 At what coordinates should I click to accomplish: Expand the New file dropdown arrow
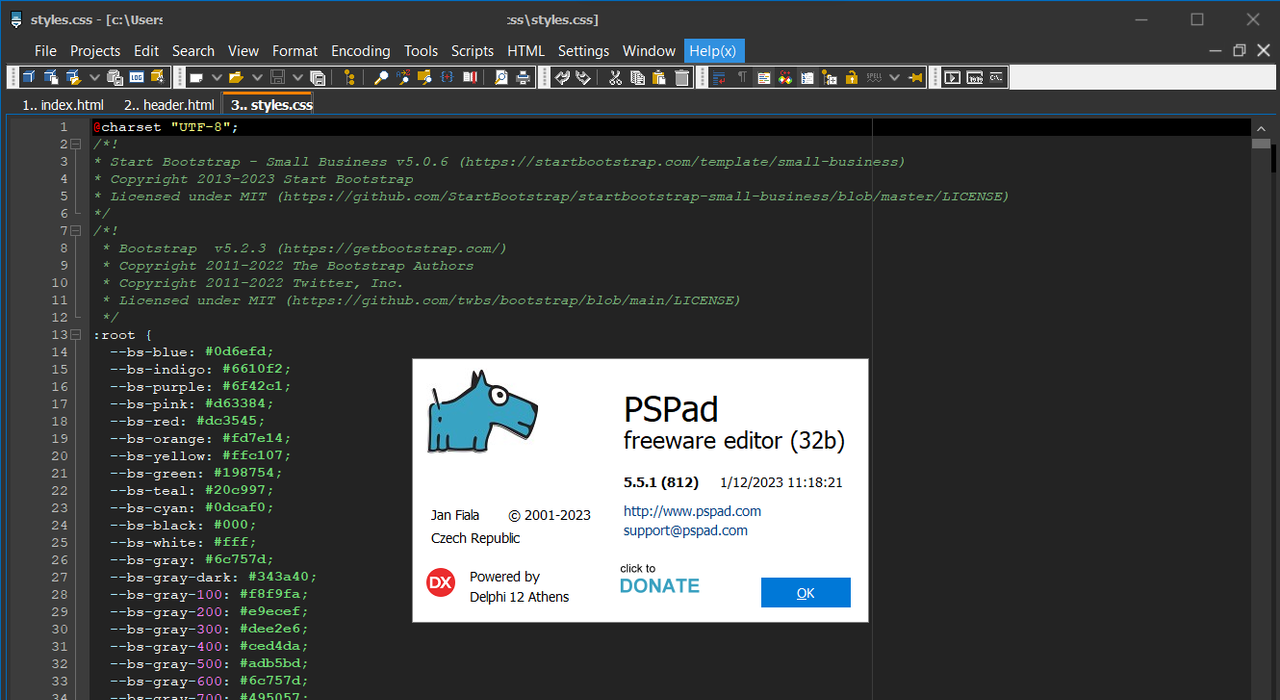216,77
